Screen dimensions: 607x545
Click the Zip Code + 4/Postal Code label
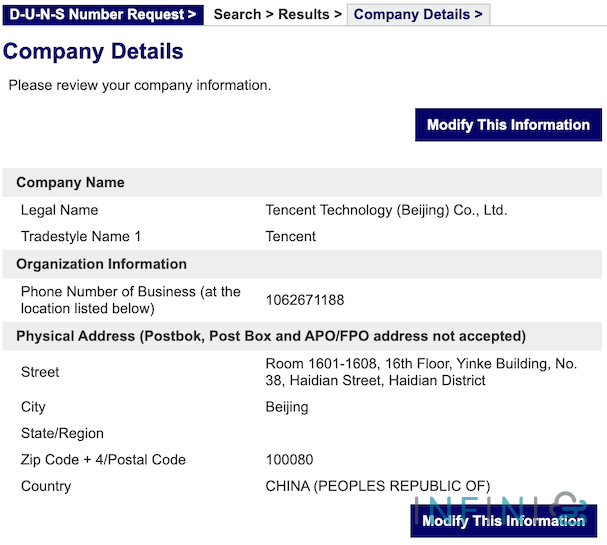pos(103,460)
